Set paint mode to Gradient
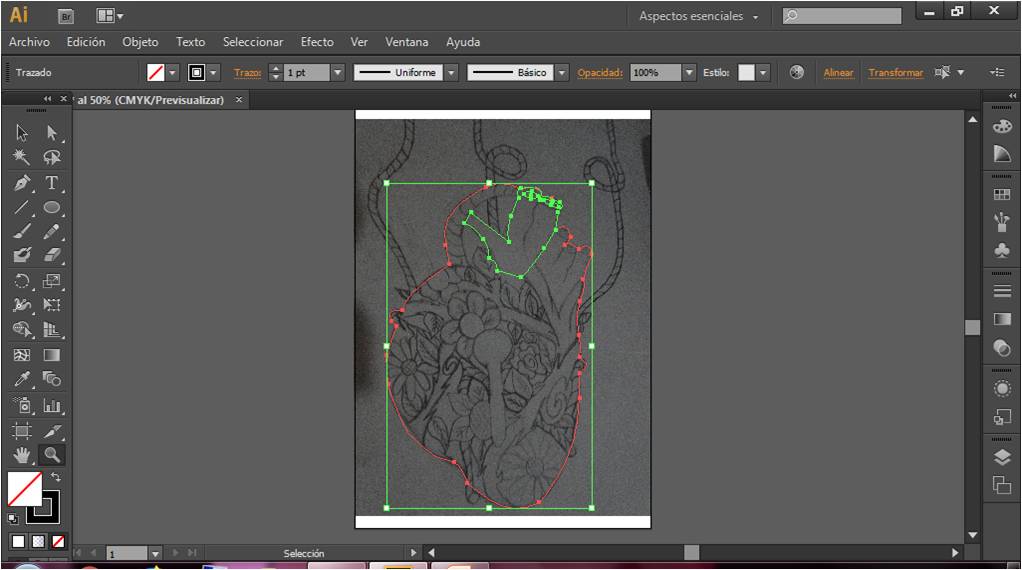Viewport: 1022px width, 570px height. point(38,541)
